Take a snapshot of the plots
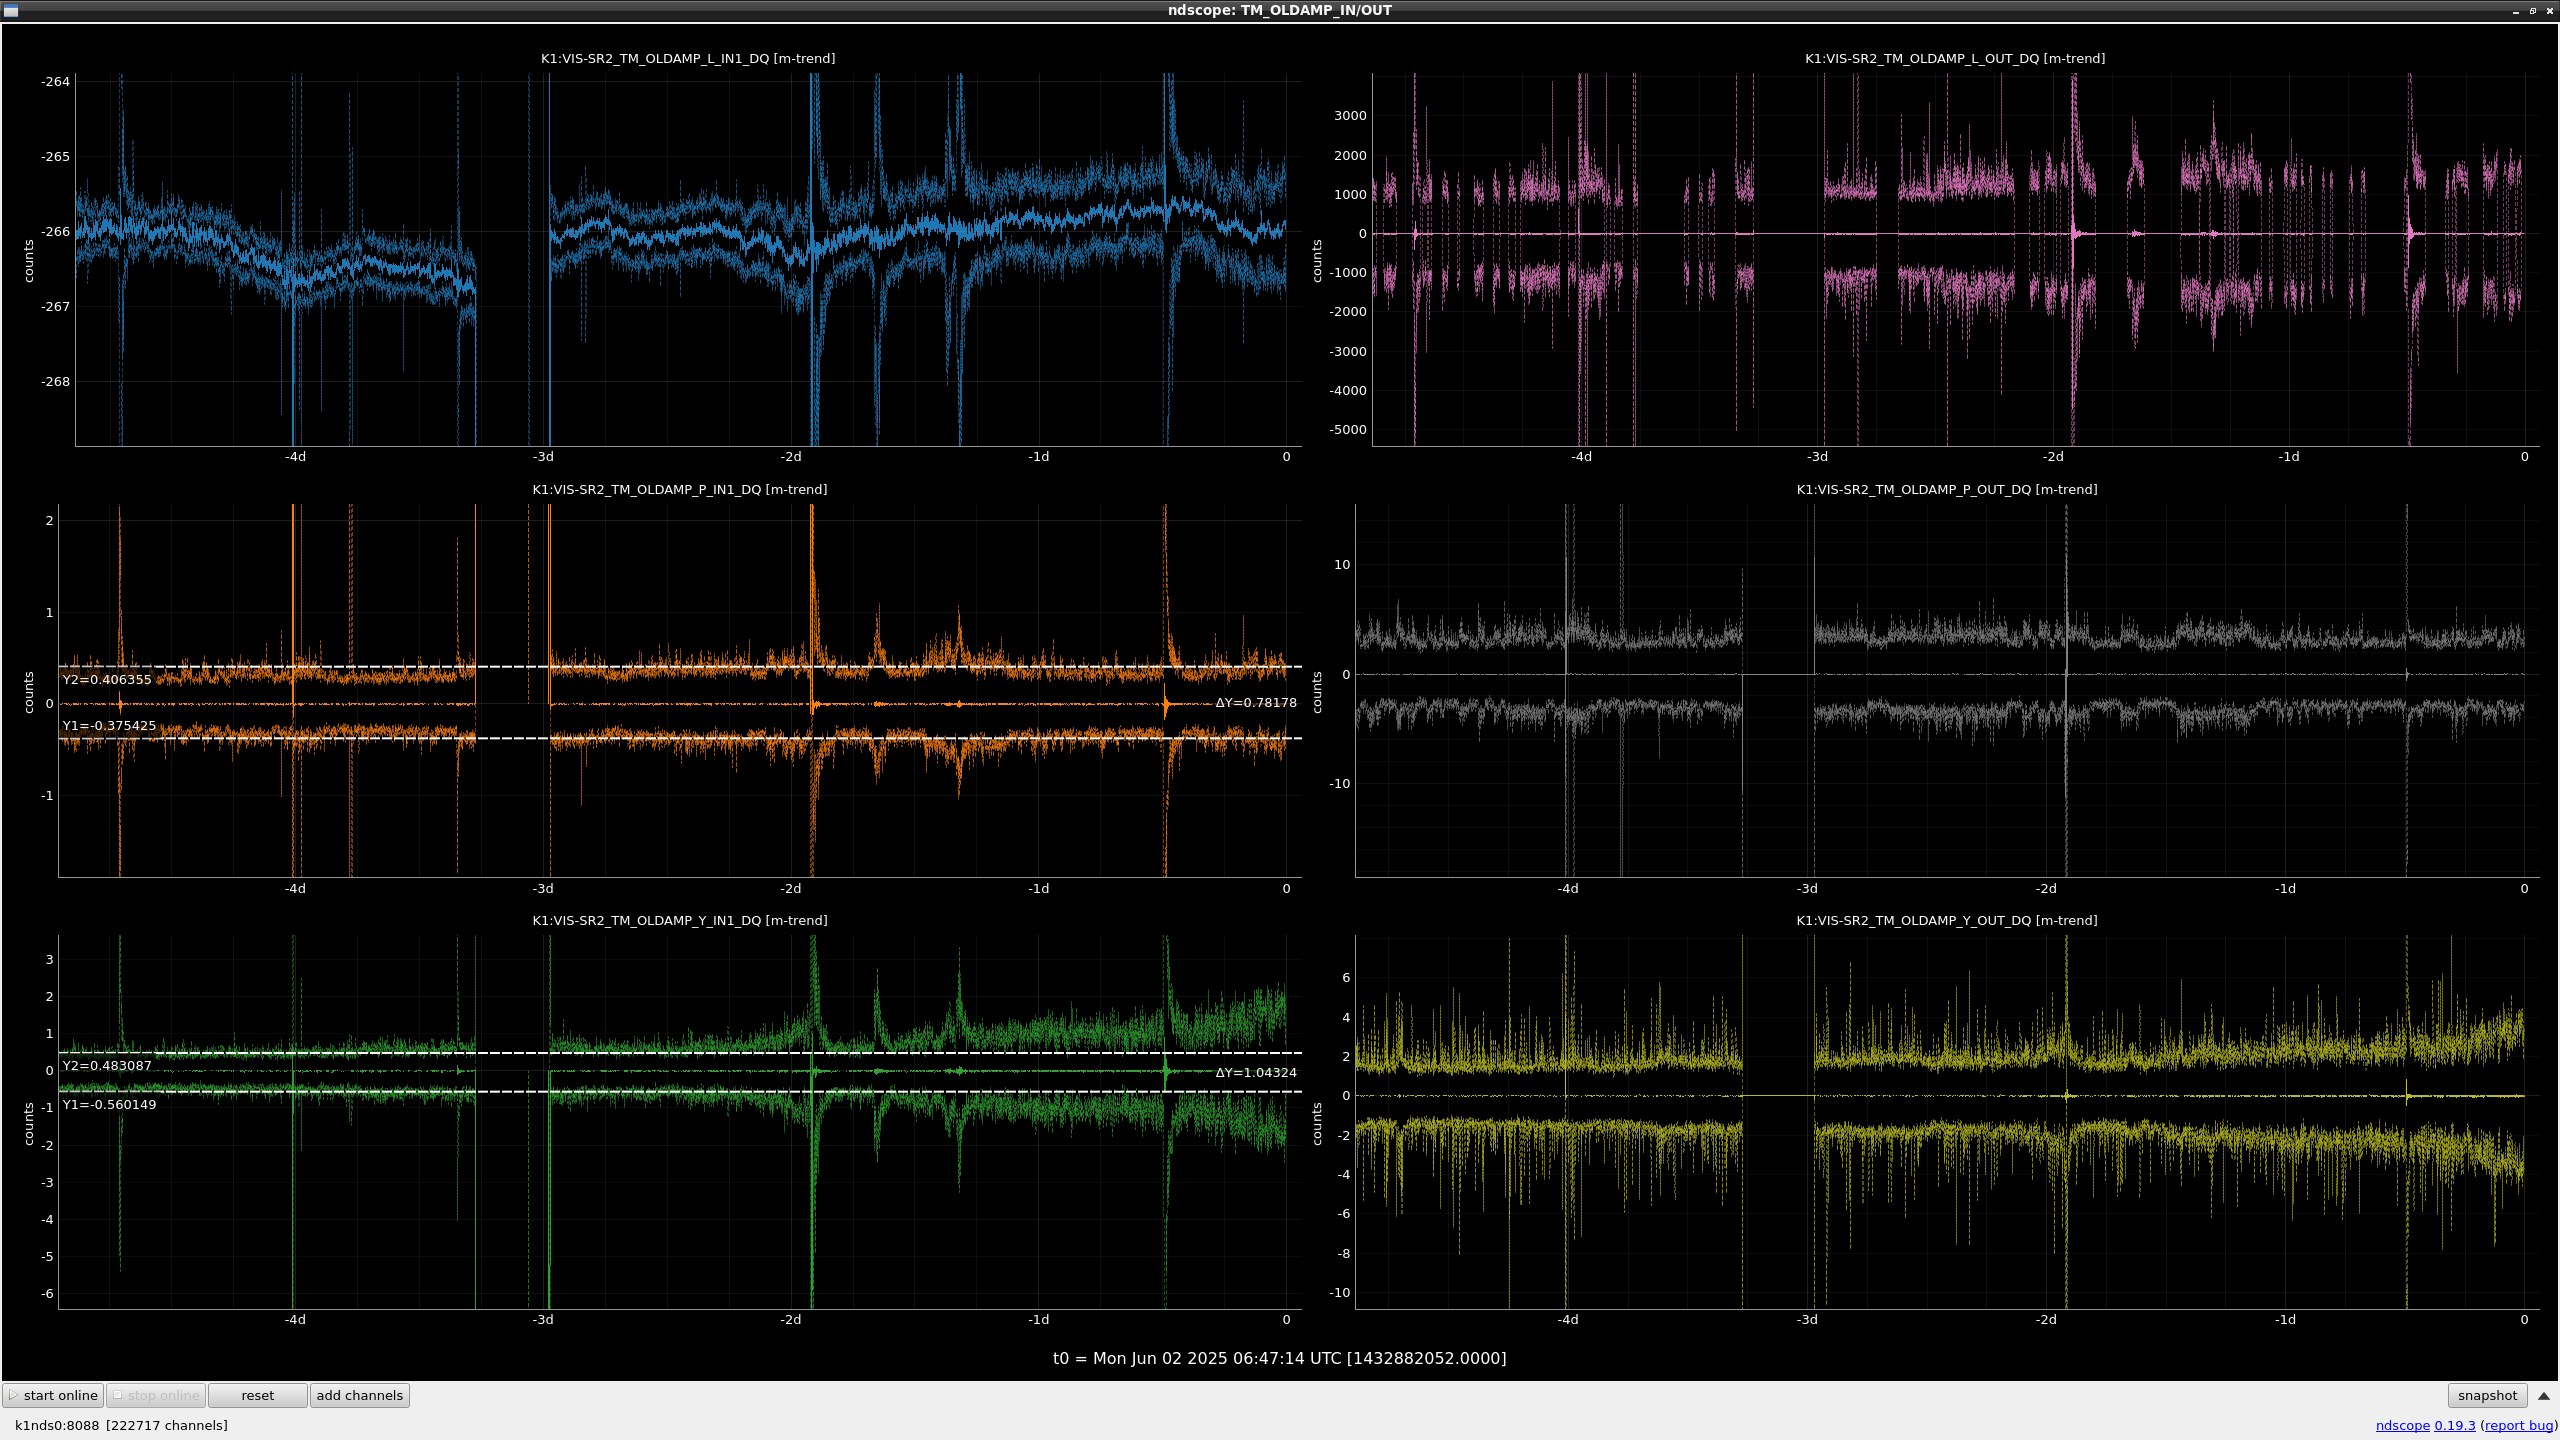This screenshot has height=1440, width=2560. (x=2487, y=1395)
